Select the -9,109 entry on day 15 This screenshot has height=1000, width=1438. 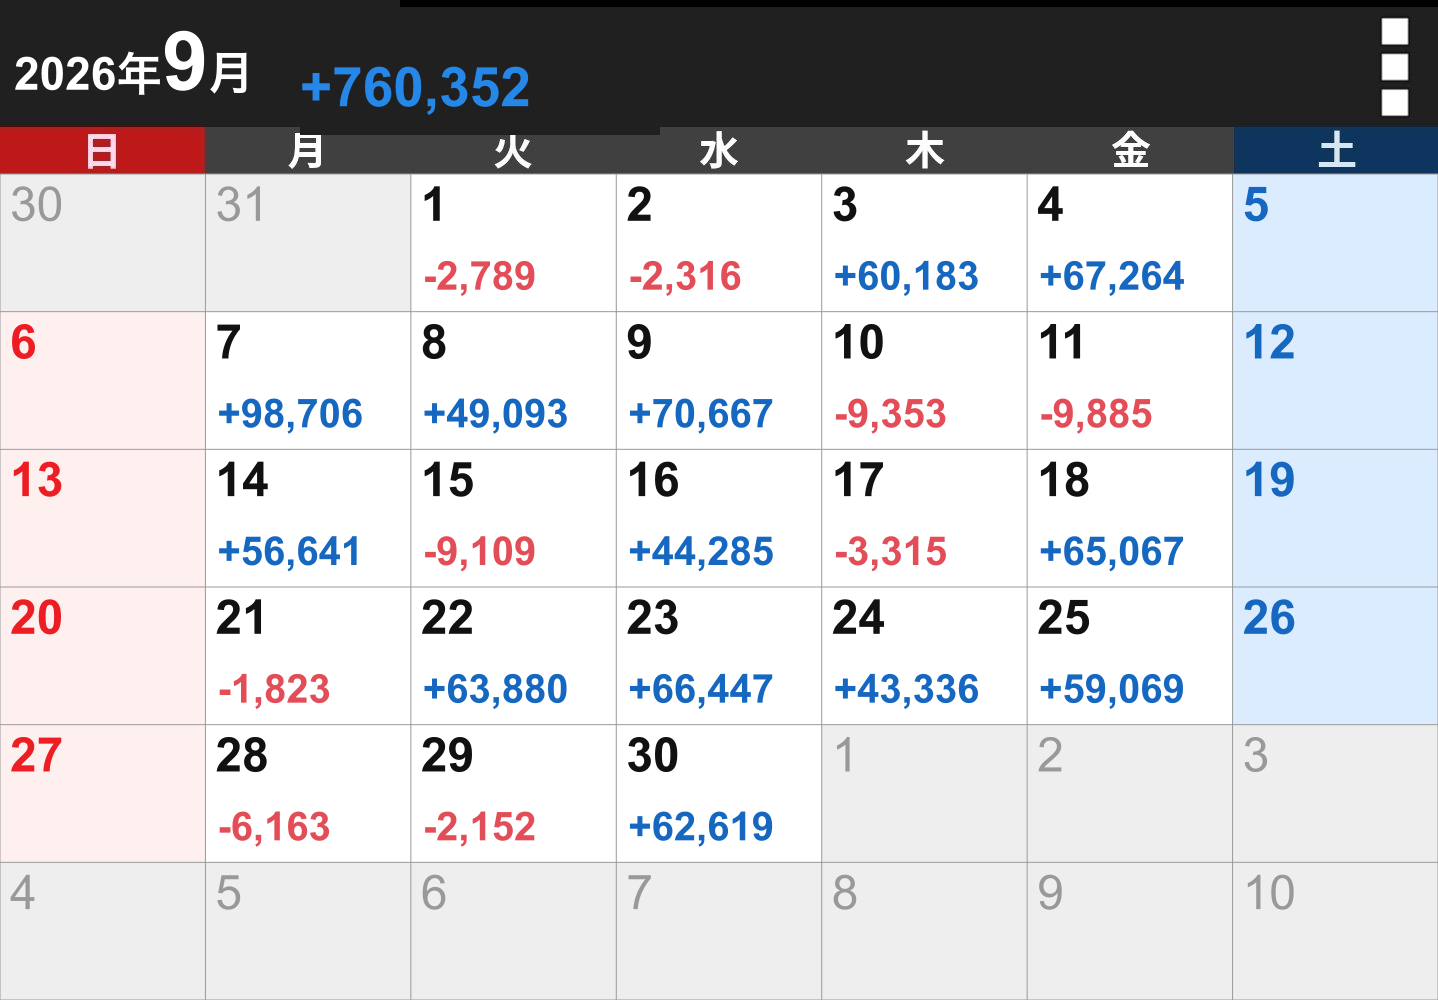[480, 552]
